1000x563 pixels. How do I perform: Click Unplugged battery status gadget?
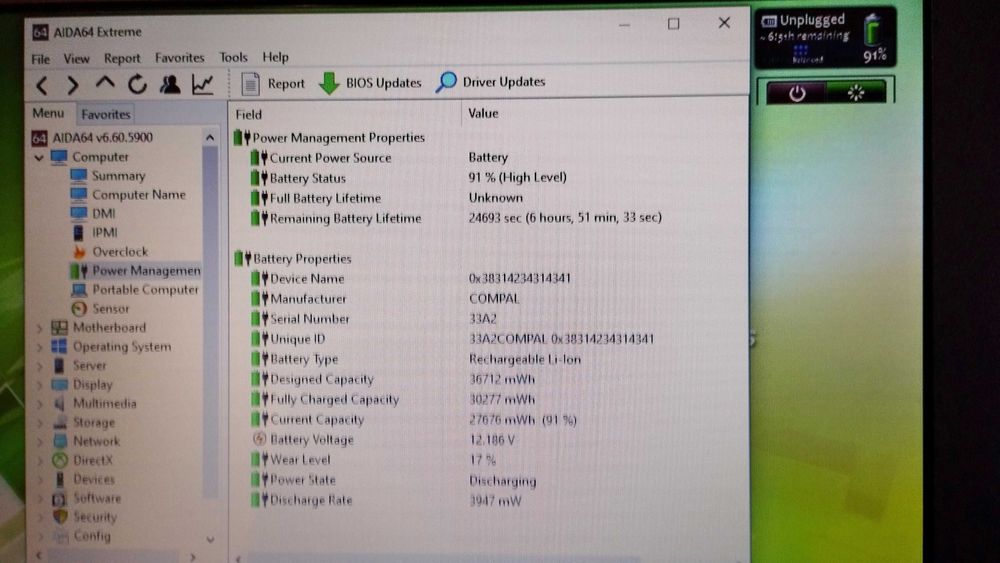tap(825, 37)
